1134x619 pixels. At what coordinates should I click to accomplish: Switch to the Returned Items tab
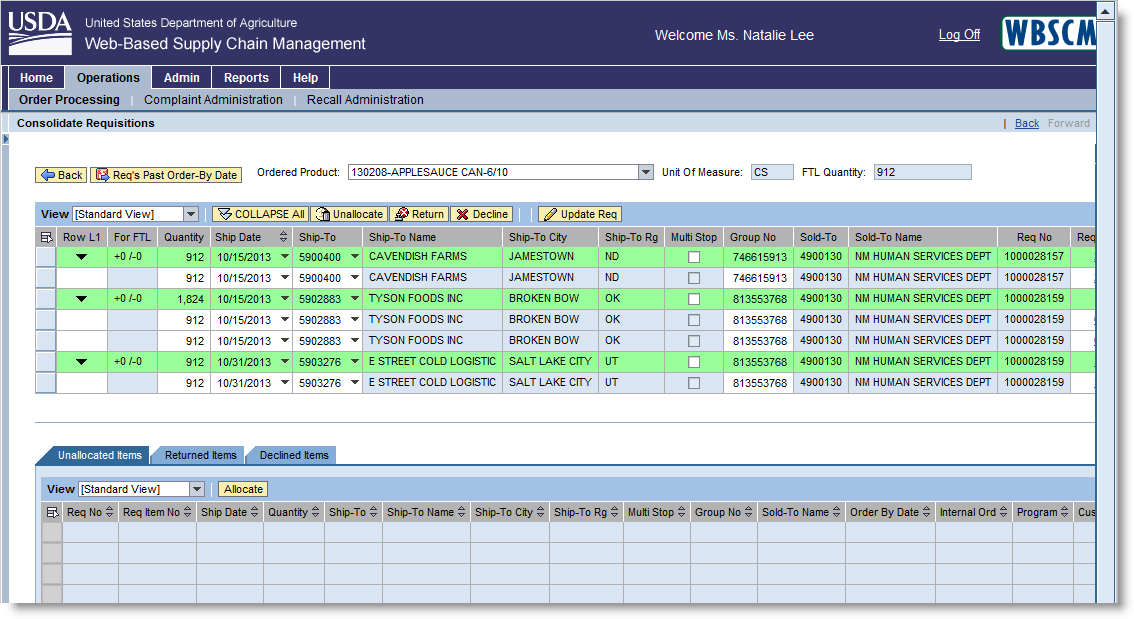tap(200, 455)
